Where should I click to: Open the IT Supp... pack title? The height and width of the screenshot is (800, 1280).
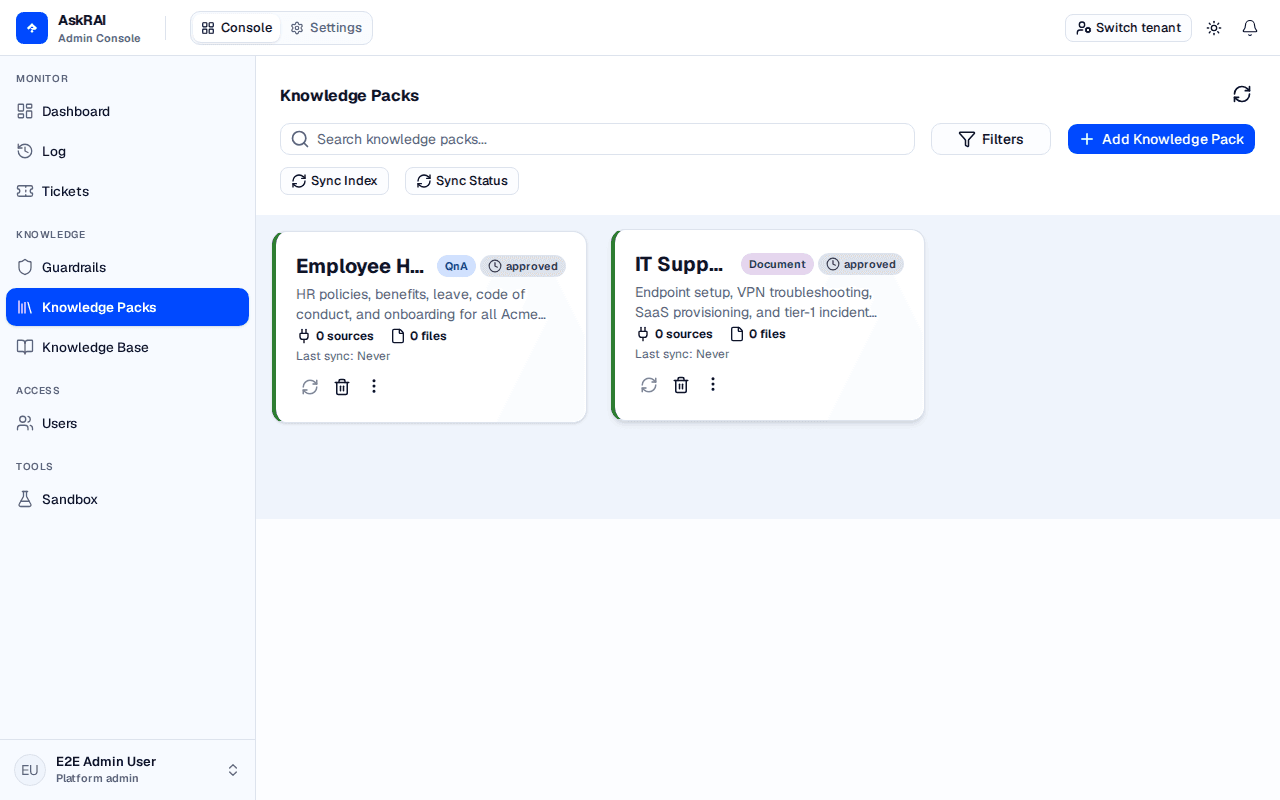[x=679, y=264]
